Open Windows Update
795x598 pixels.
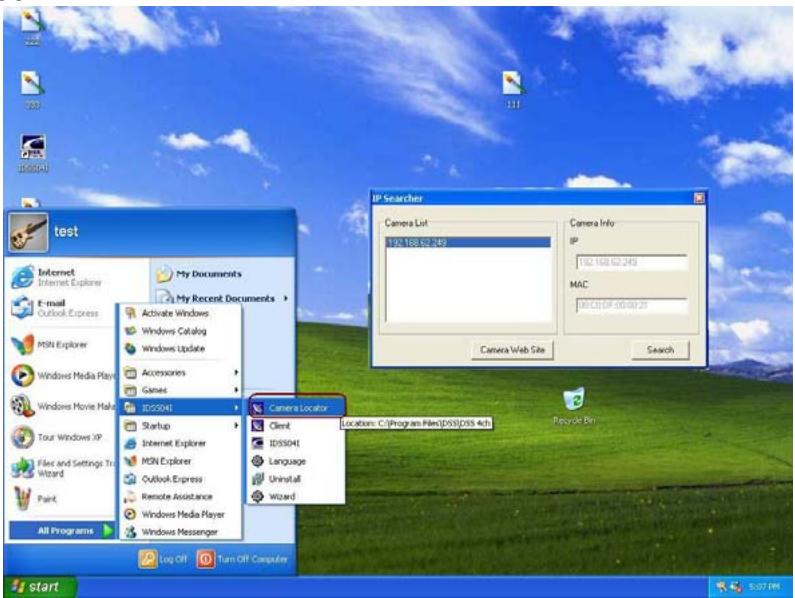point(180,349)
